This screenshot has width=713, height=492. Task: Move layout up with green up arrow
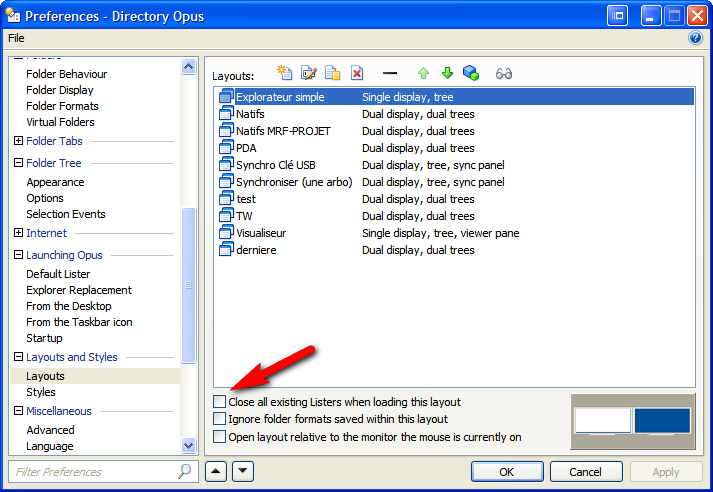click(x=423, y=73)
